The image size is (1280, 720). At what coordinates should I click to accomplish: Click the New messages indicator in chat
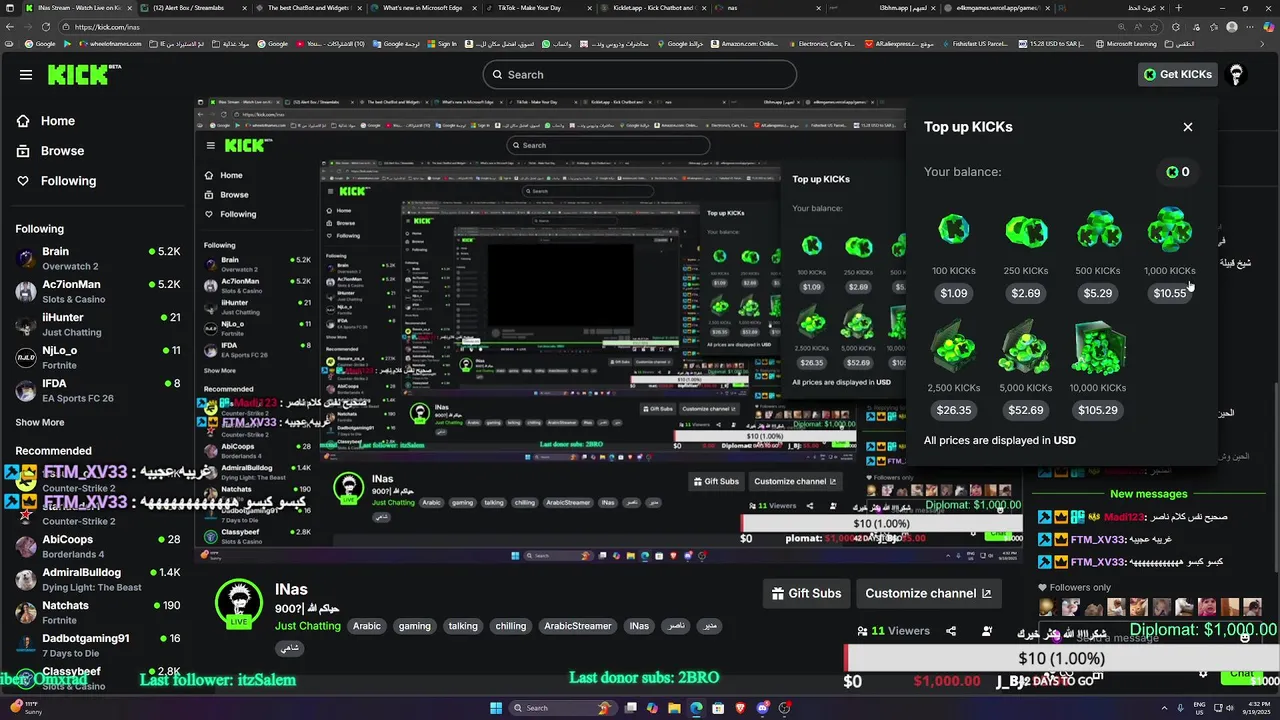pyautogui.click(x=1148, y=494)
